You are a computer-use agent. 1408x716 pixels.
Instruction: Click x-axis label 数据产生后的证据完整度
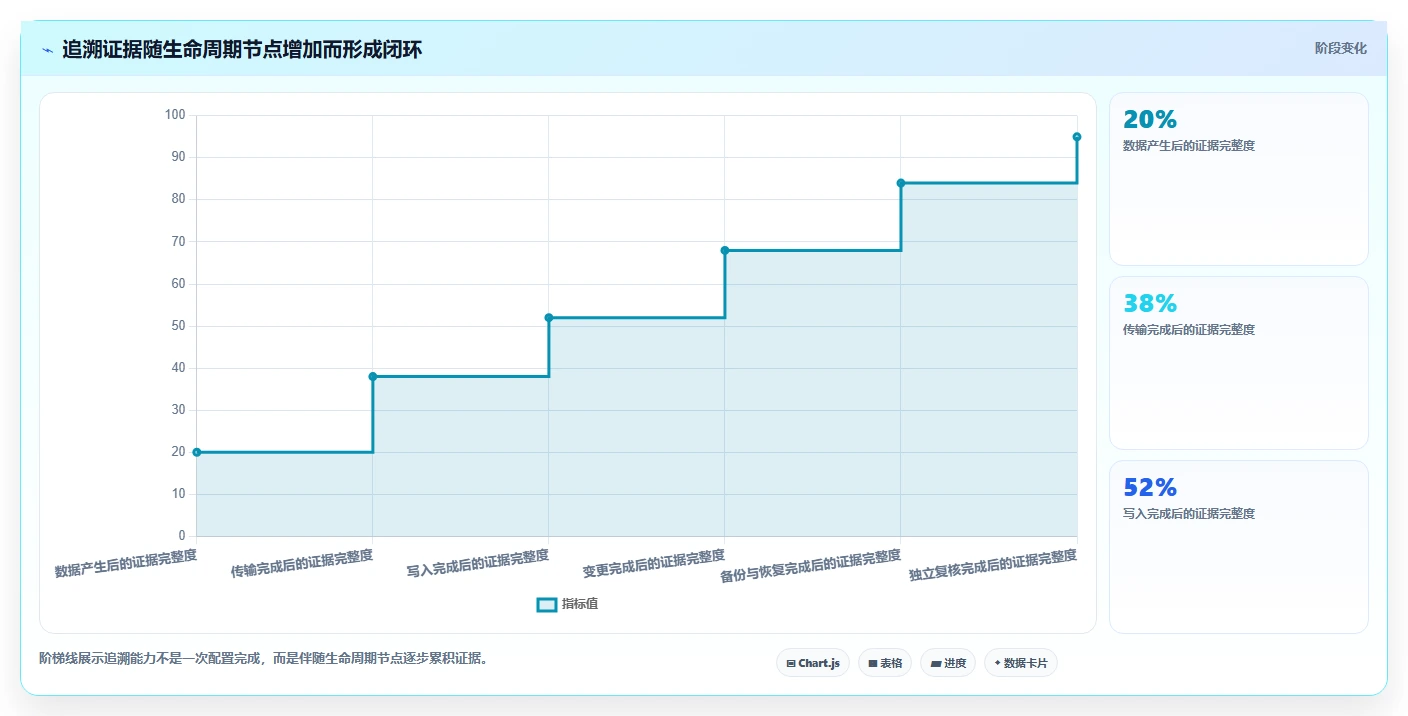click(x=126, y=564)
